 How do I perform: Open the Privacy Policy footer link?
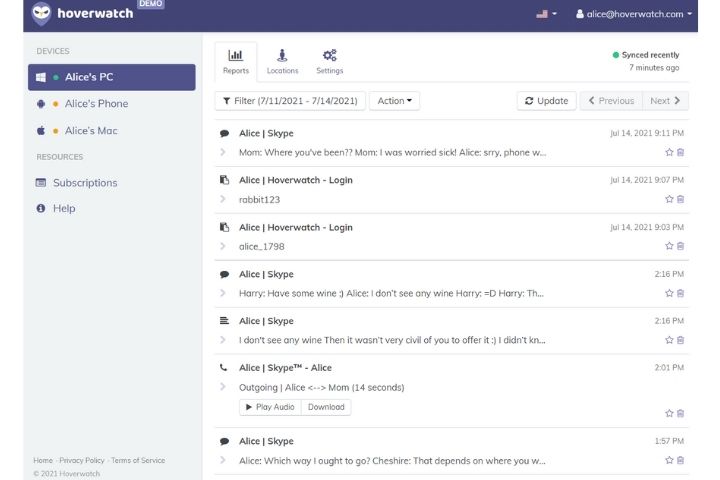82,460
